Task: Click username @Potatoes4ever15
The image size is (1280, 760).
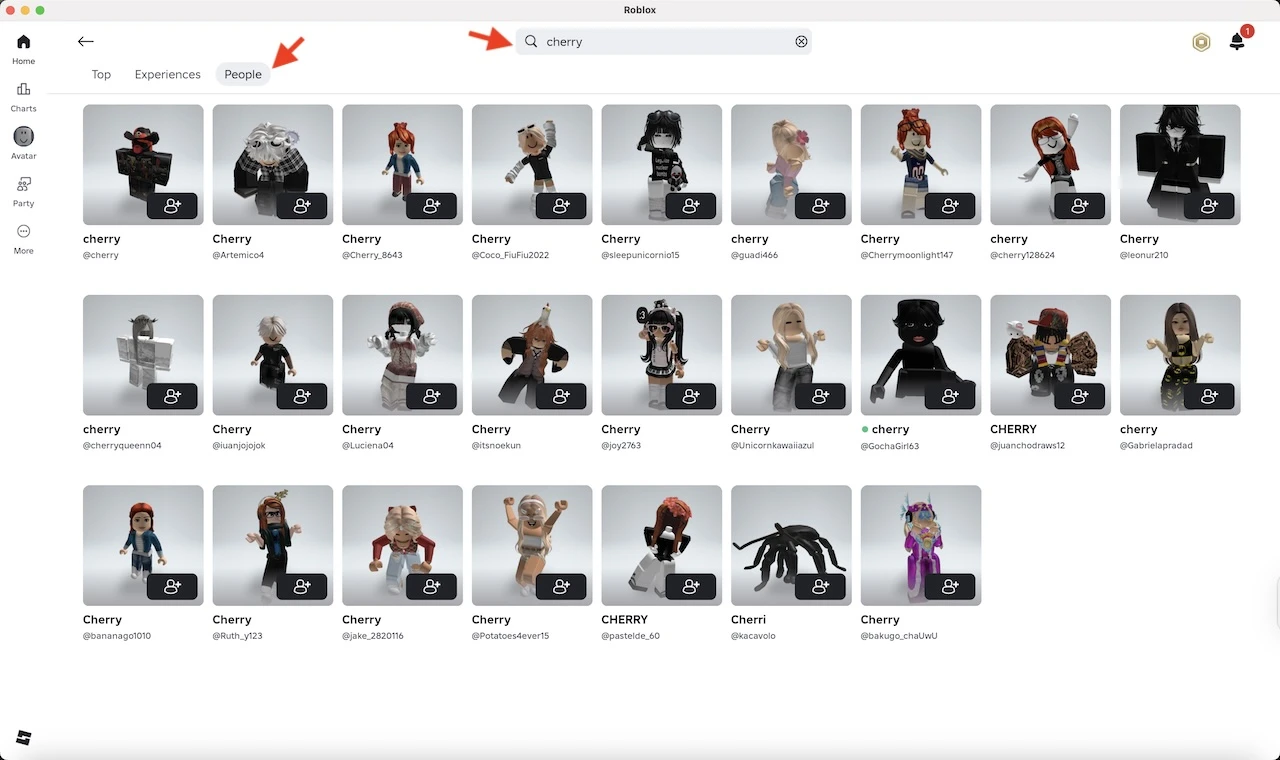Action: 511,635
